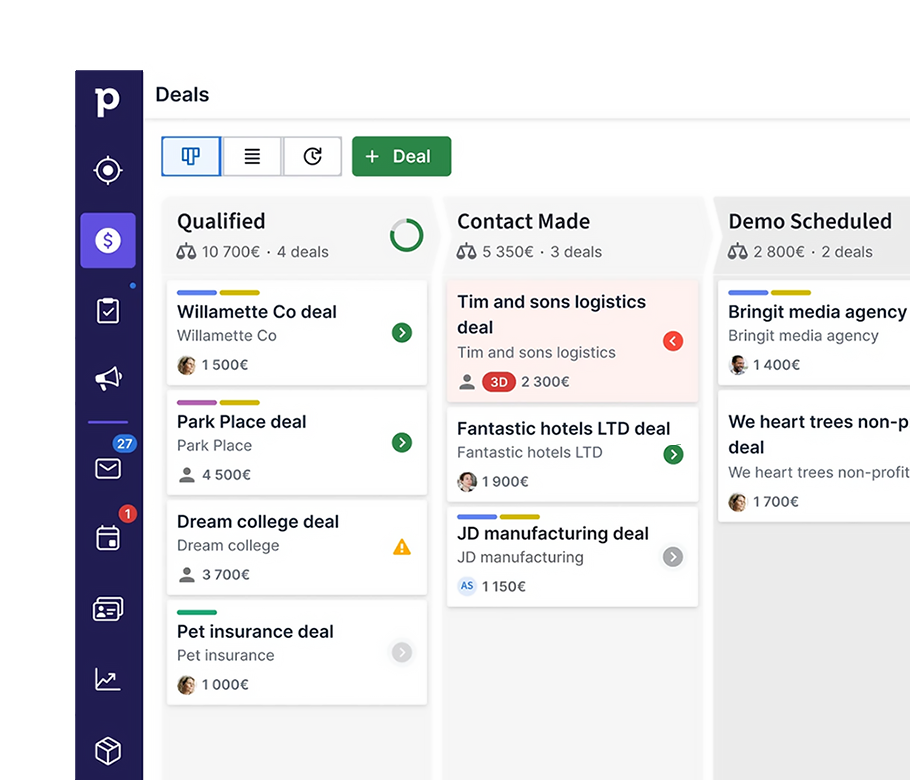910x780 pixels.
Task: Open the Mail inbox icon with 27 badge
Action: coord(108,468)
